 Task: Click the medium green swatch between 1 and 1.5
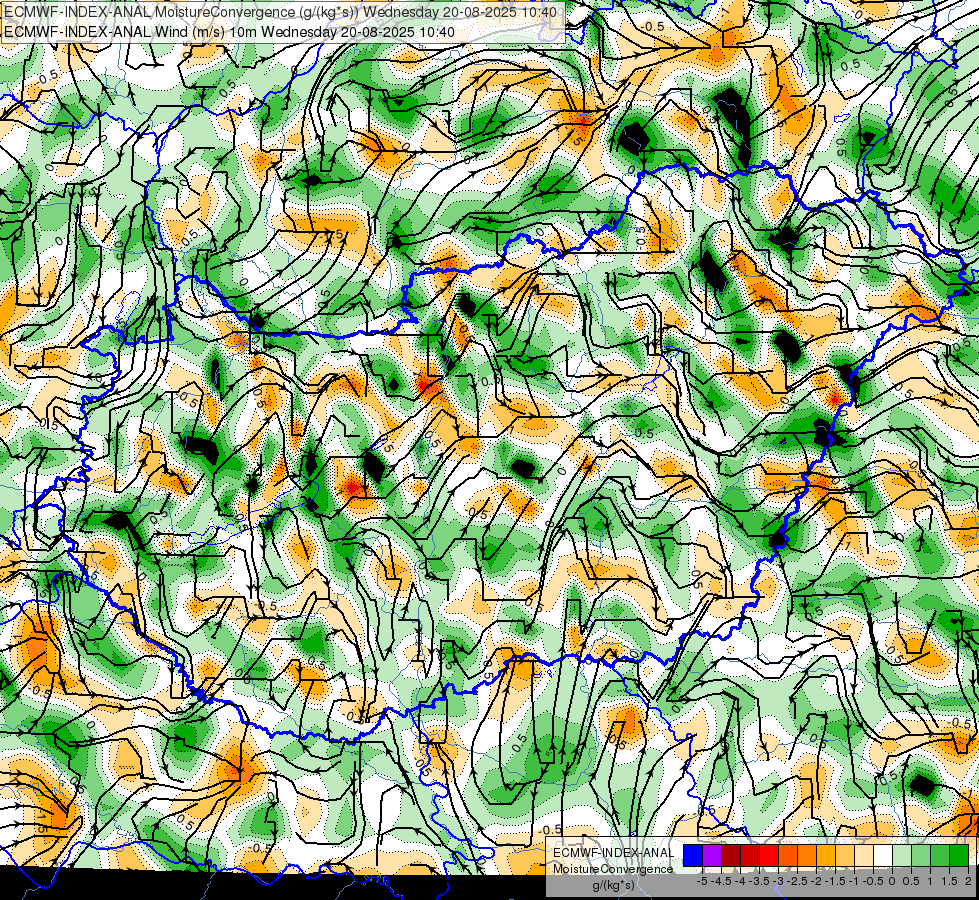pos(940,856)
